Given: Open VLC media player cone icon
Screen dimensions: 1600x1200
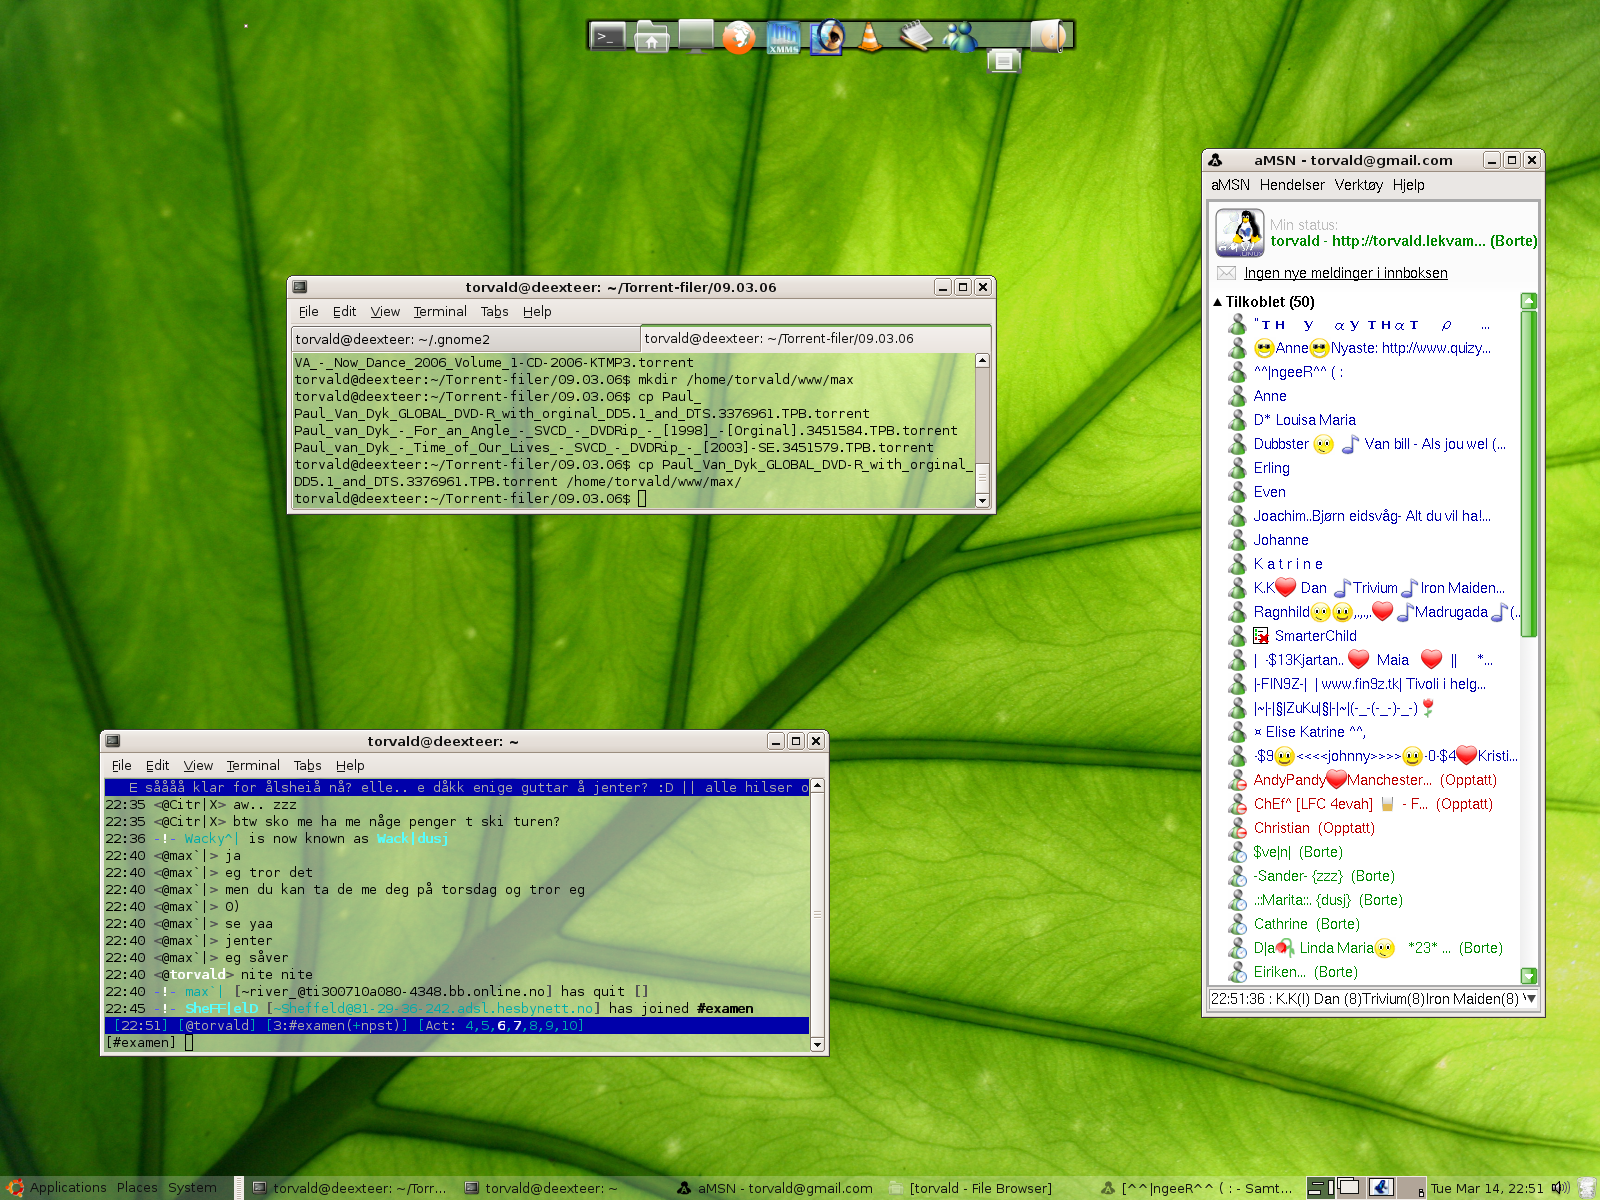Looking at the screenshot, I should 870,37.
